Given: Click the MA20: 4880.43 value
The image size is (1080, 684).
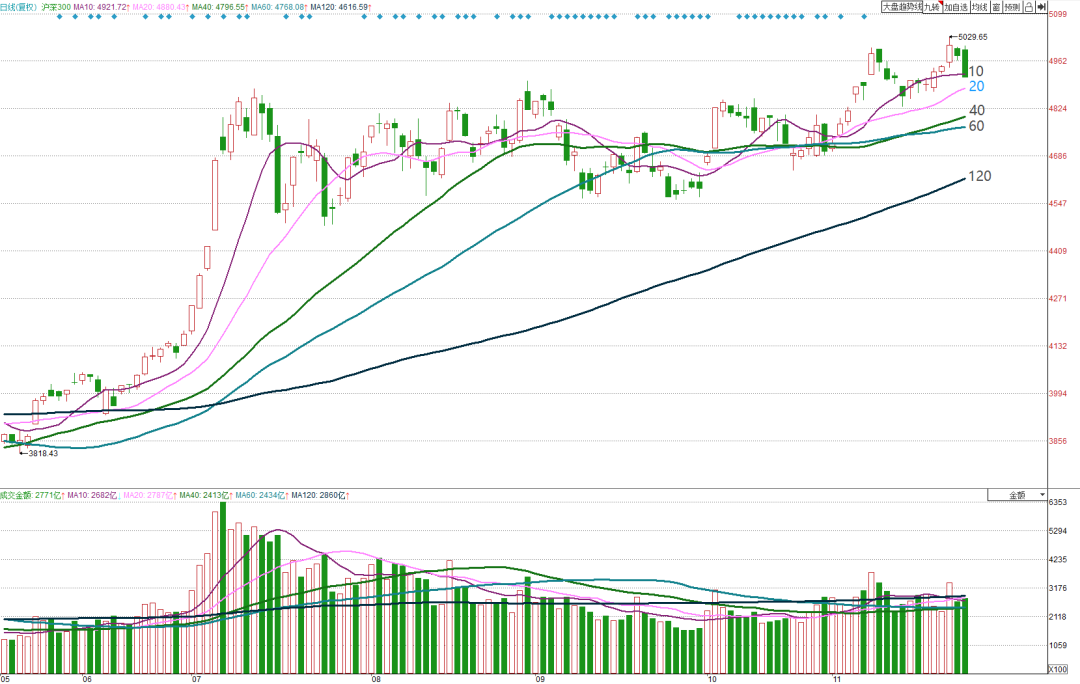Looking at the screenshot, I should (158, 7).
